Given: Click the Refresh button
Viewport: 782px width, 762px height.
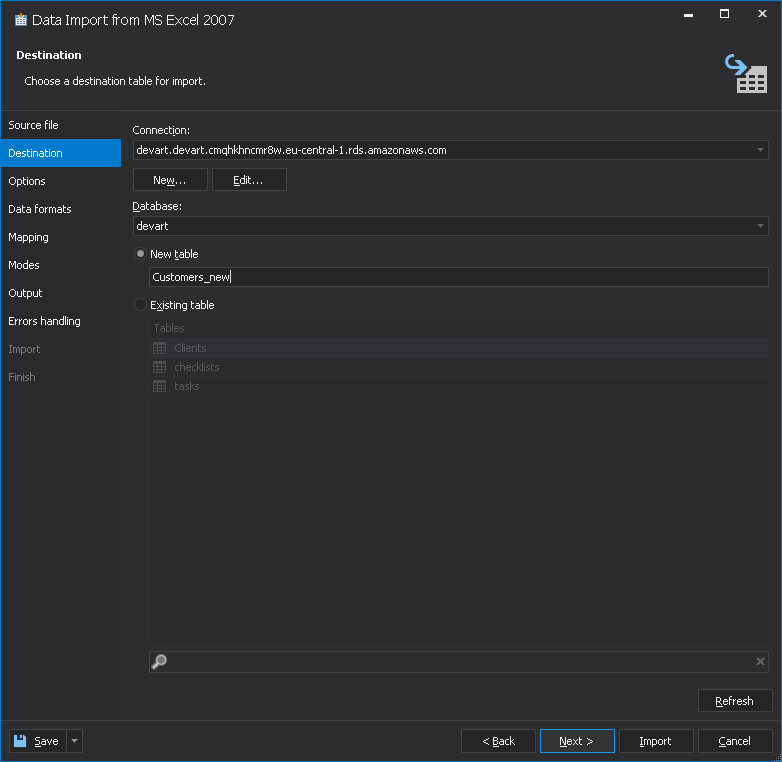Looking at the screenshot, I should [735, 700].
